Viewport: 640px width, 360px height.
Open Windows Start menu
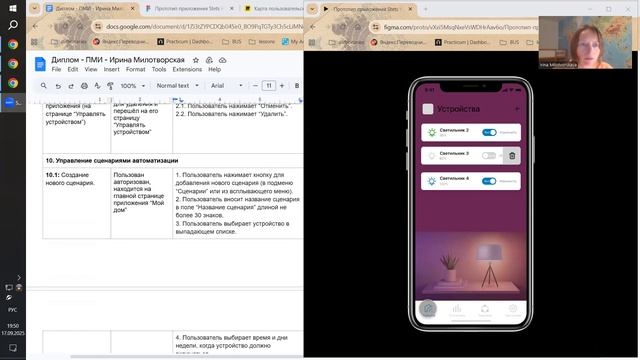[x=13, y=8]
